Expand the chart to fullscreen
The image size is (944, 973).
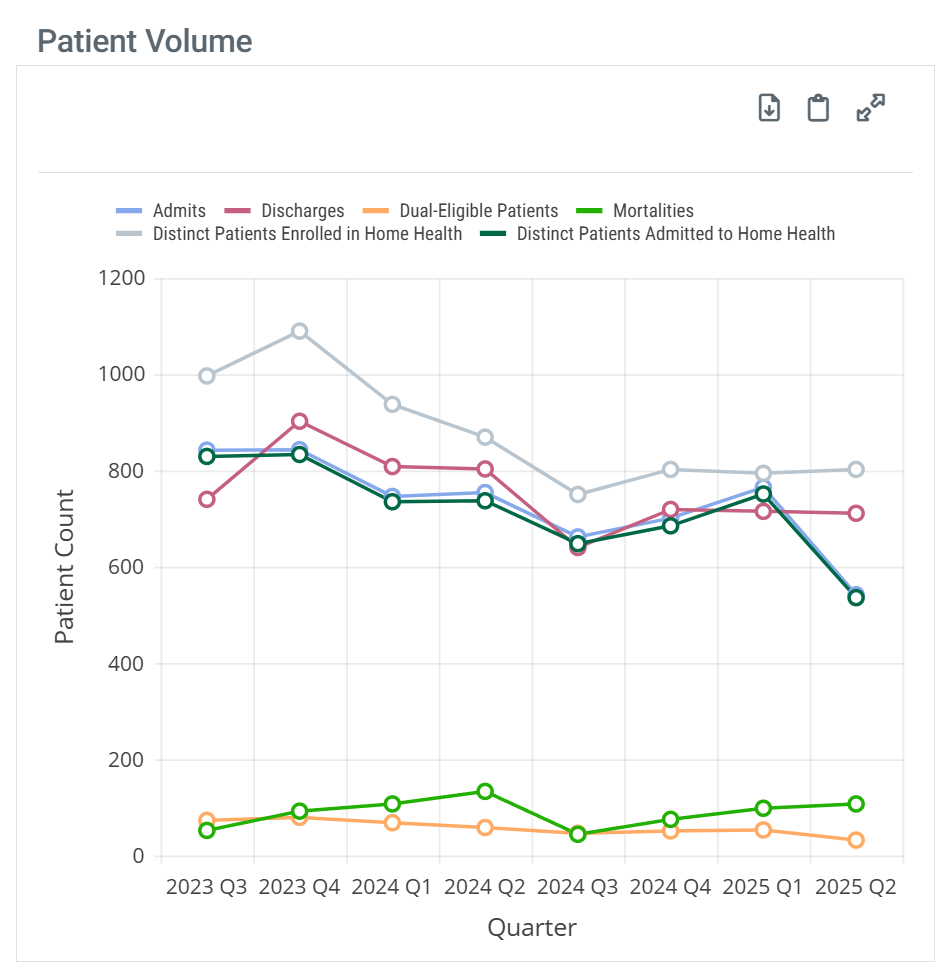(x=871, y=107)
